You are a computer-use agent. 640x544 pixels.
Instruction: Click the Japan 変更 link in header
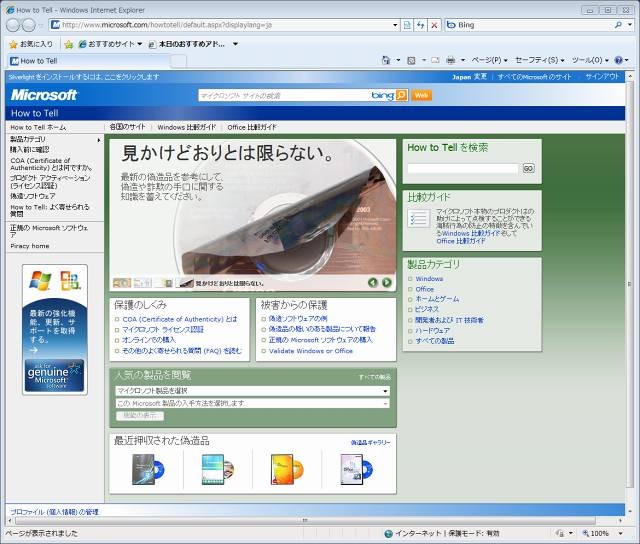tap(469, 76)
